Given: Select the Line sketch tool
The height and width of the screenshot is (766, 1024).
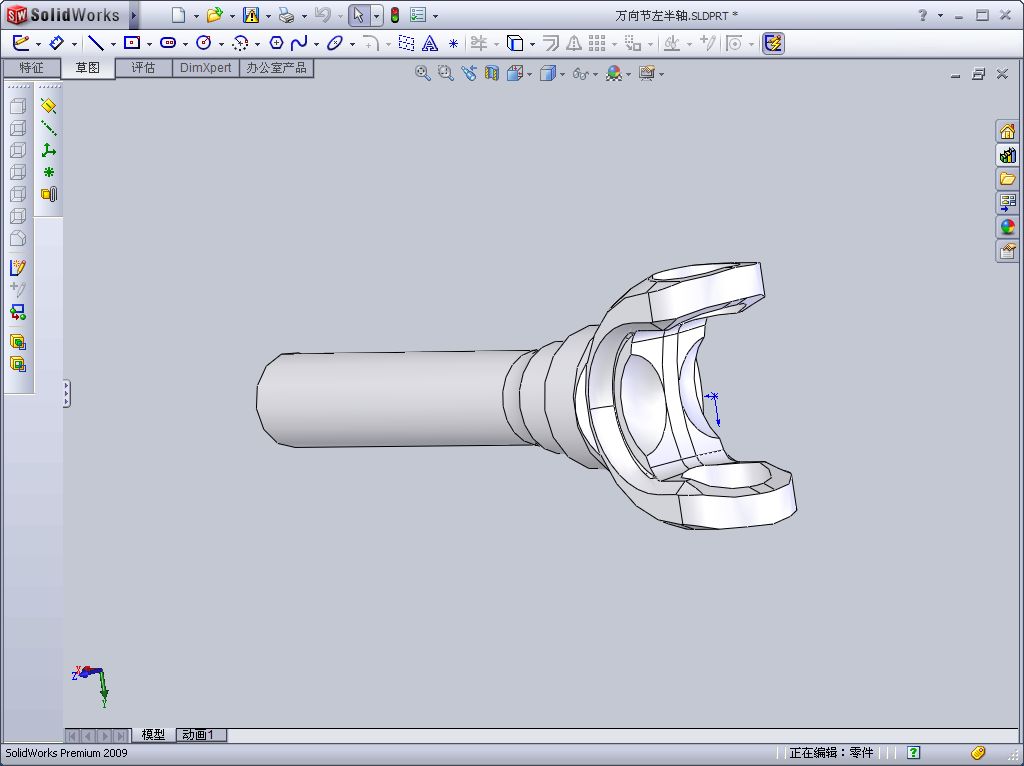Looking at the screenshot, I should (95, 43).
